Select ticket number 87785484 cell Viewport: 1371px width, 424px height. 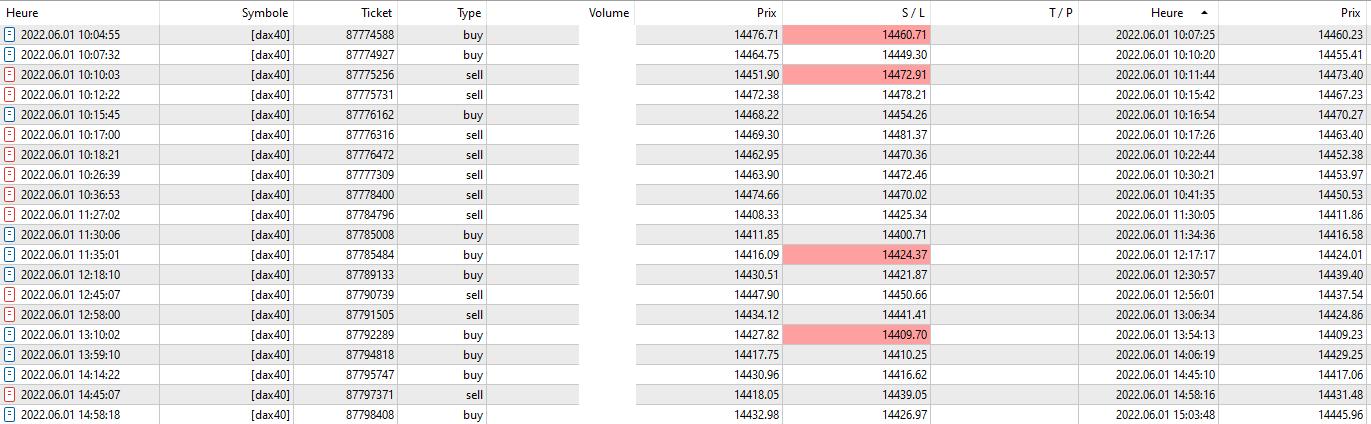coord(369,254)
